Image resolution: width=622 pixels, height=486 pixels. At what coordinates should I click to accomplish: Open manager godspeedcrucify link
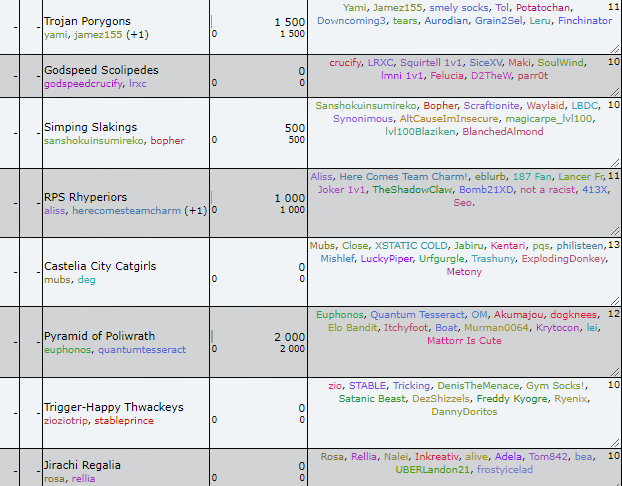tap(83, 84)
